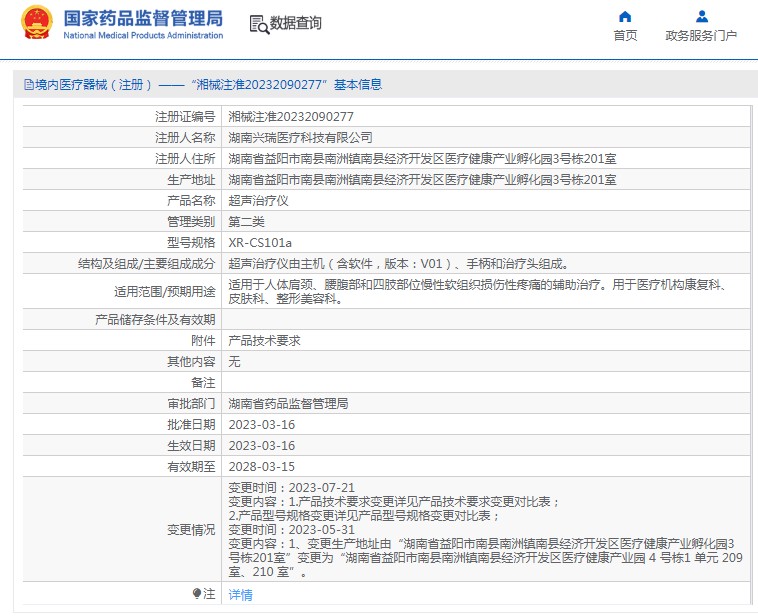Open the 数据查询 search icon
The width and height of the screenshot is (758, 616).
point(259,24)
